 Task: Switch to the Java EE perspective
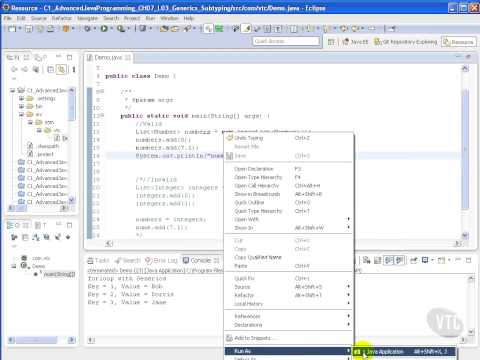coord(355,42)
